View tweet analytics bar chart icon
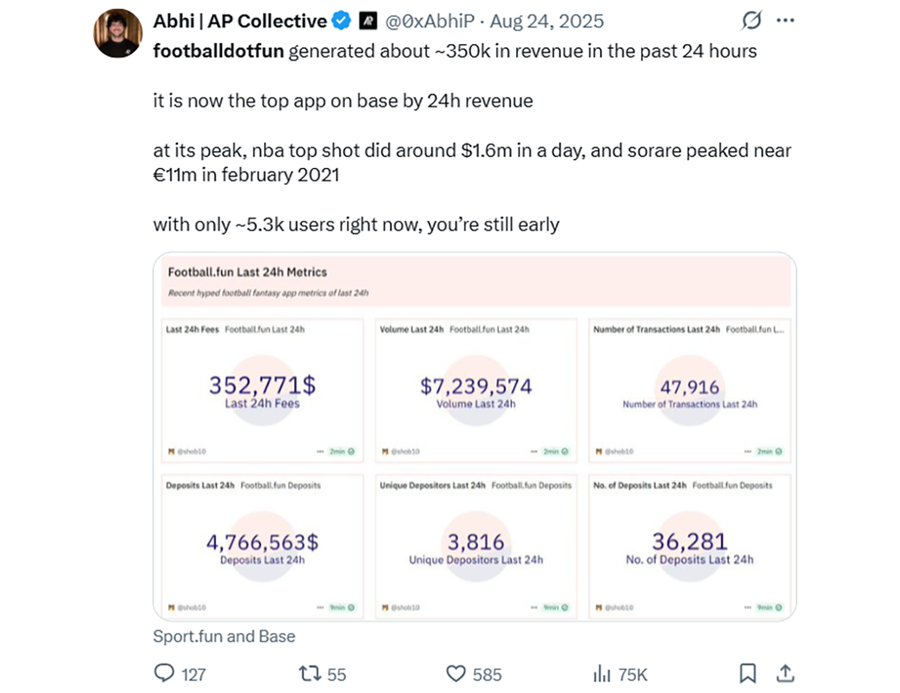This screenshot has height=693, width=900. 602,673
